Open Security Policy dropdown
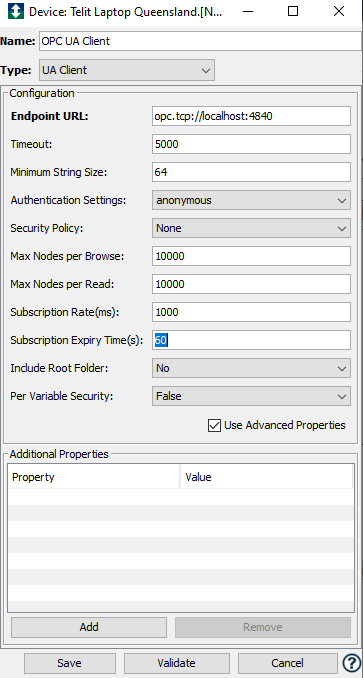This screenshot has width=363, height=678. tap(251, 228)
